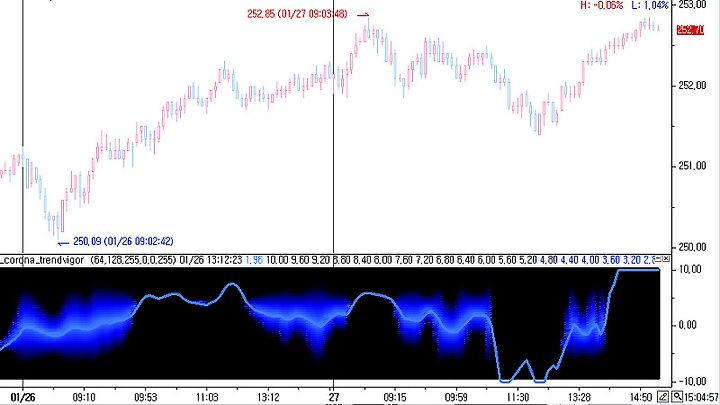Click the 252.00 price axis label

point(692,85)
